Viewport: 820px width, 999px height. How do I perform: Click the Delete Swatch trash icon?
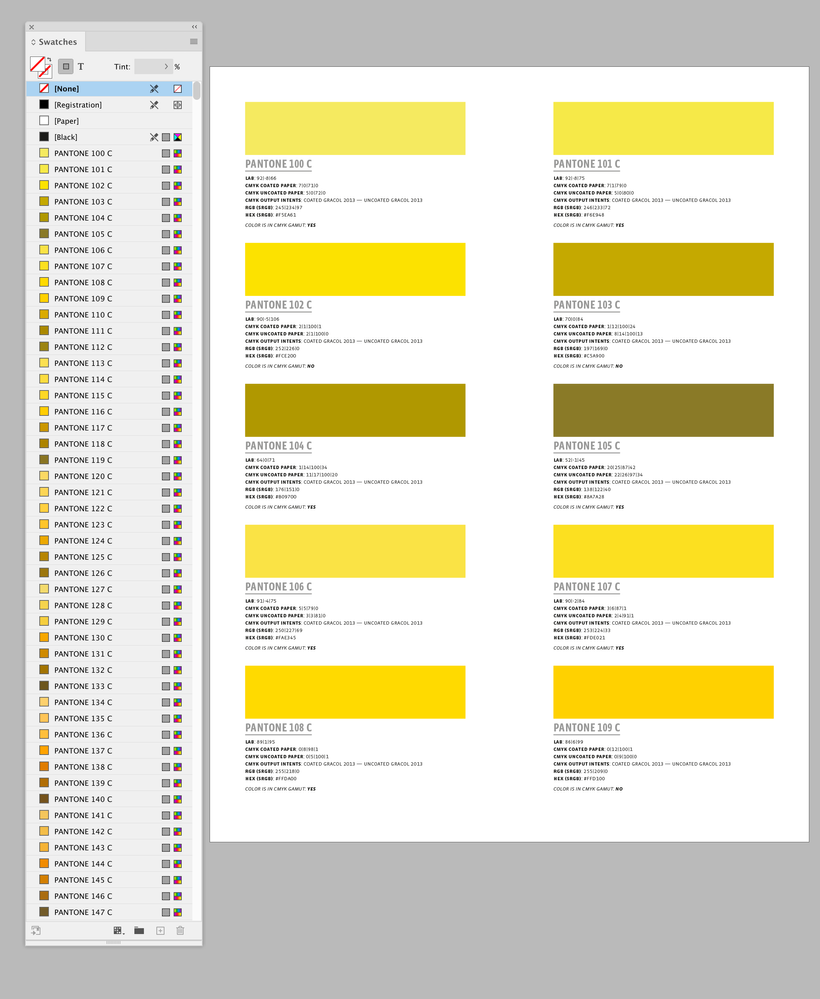click(x=181, y=930)
